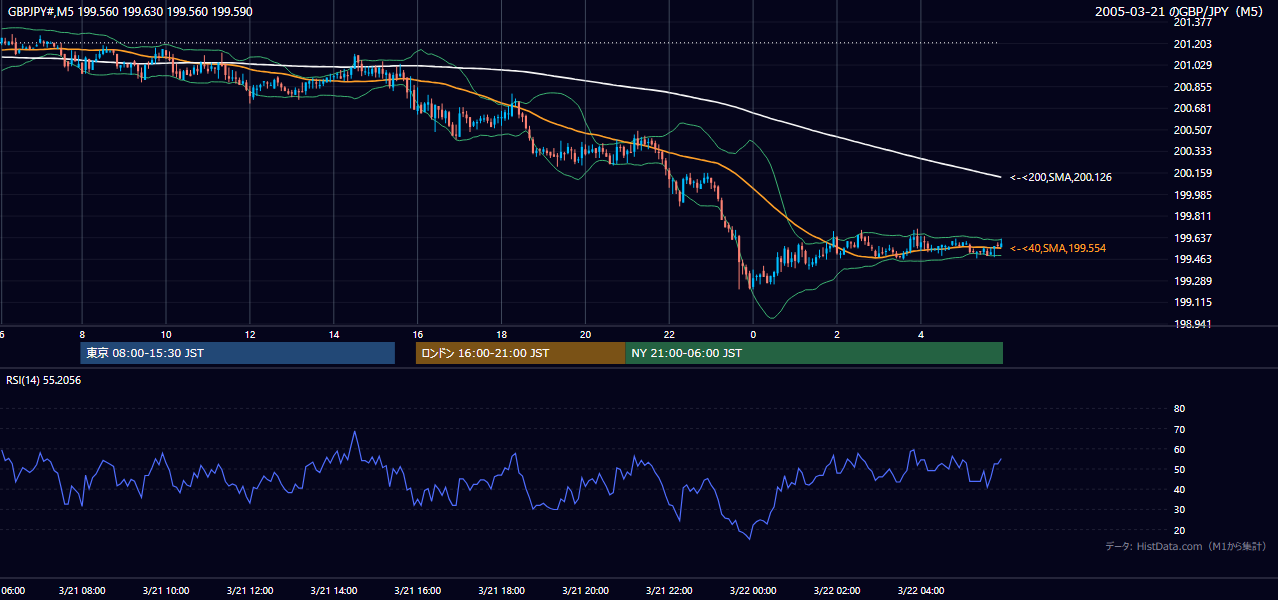Click hour 12 label under price chart
Screen dimensions: 1278x600
click(x=250, y=335)
